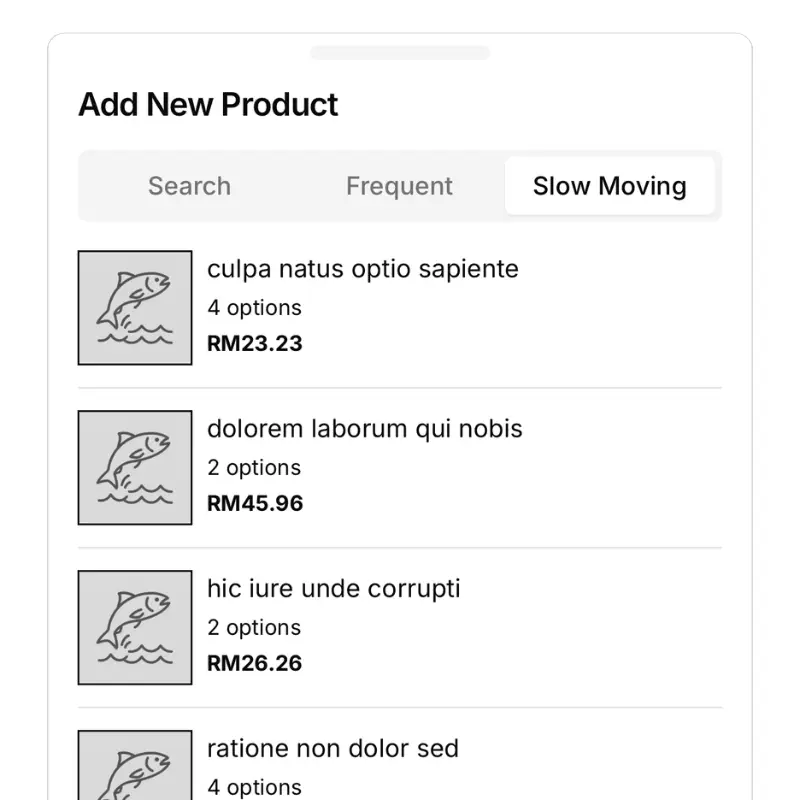View 4 options under ratione non dolor sed
This screenshot has height=800, width=800.
255,787
